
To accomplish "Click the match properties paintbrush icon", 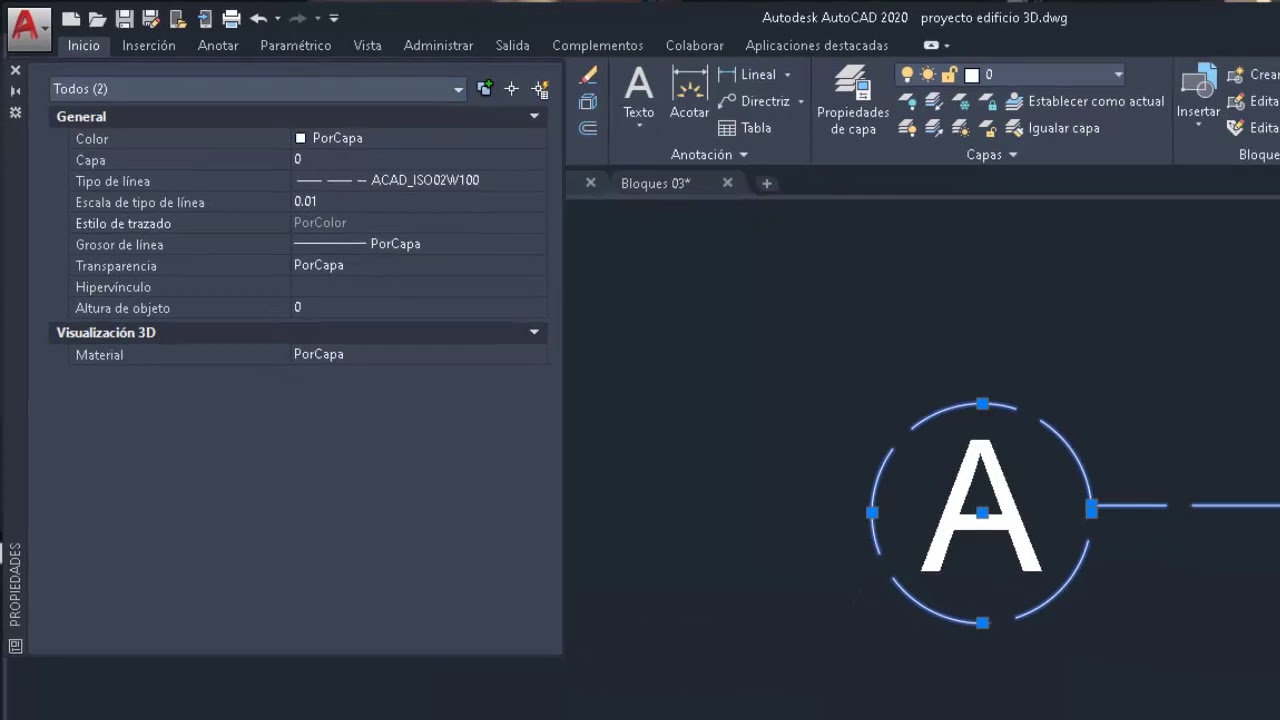I will pos(588,75).
